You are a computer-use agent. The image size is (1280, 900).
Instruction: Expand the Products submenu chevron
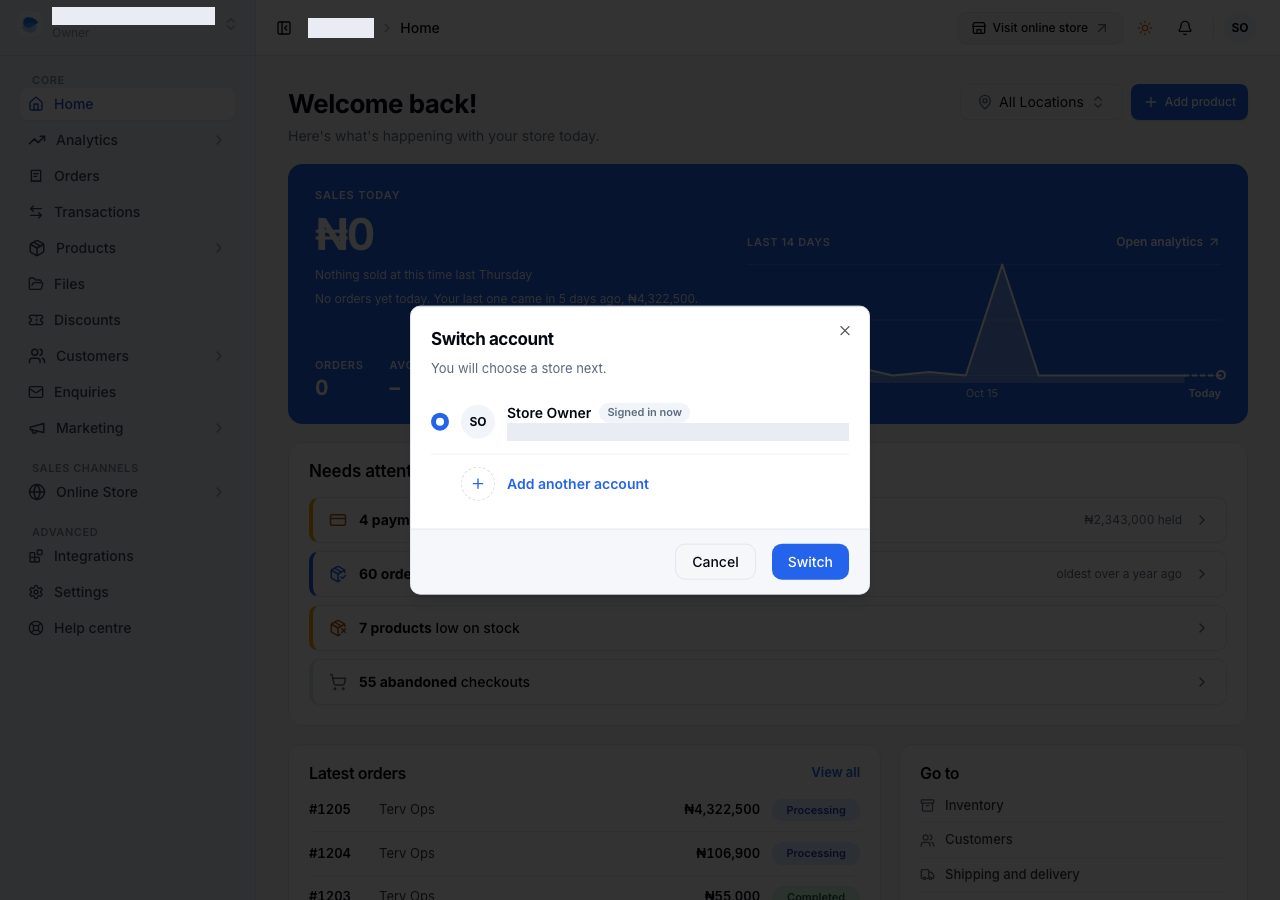(x=218, y=248)
